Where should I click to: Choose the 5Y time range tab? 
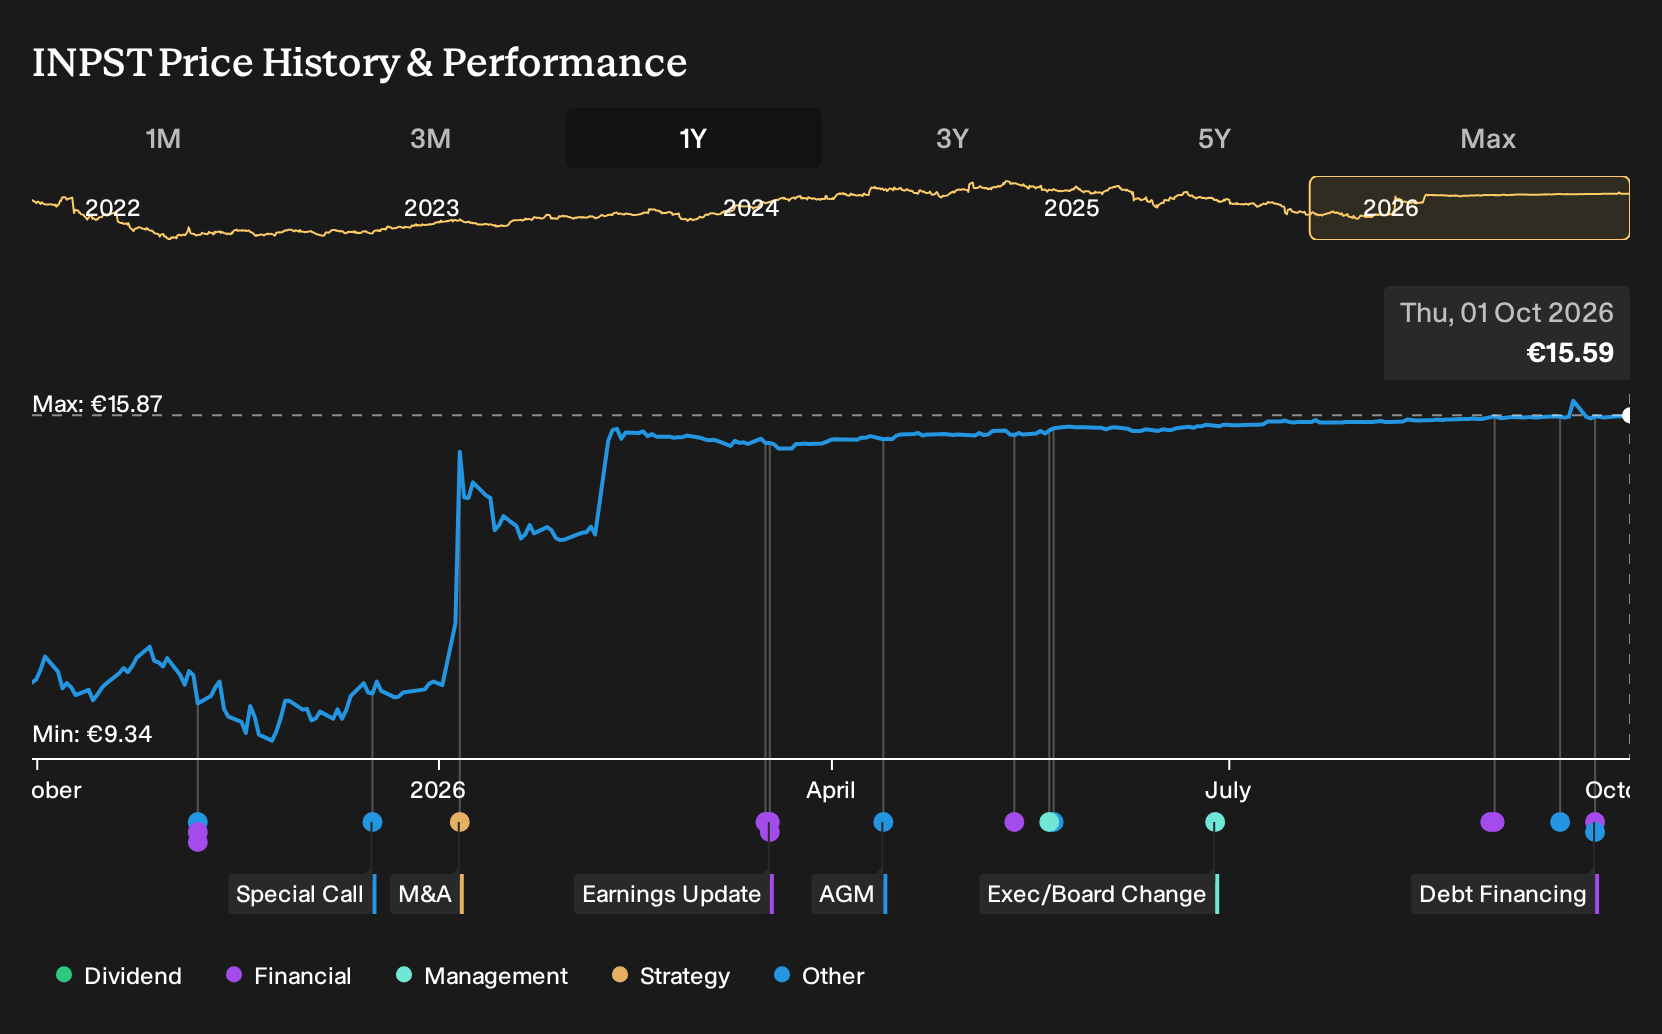[x=1214, y=138]
